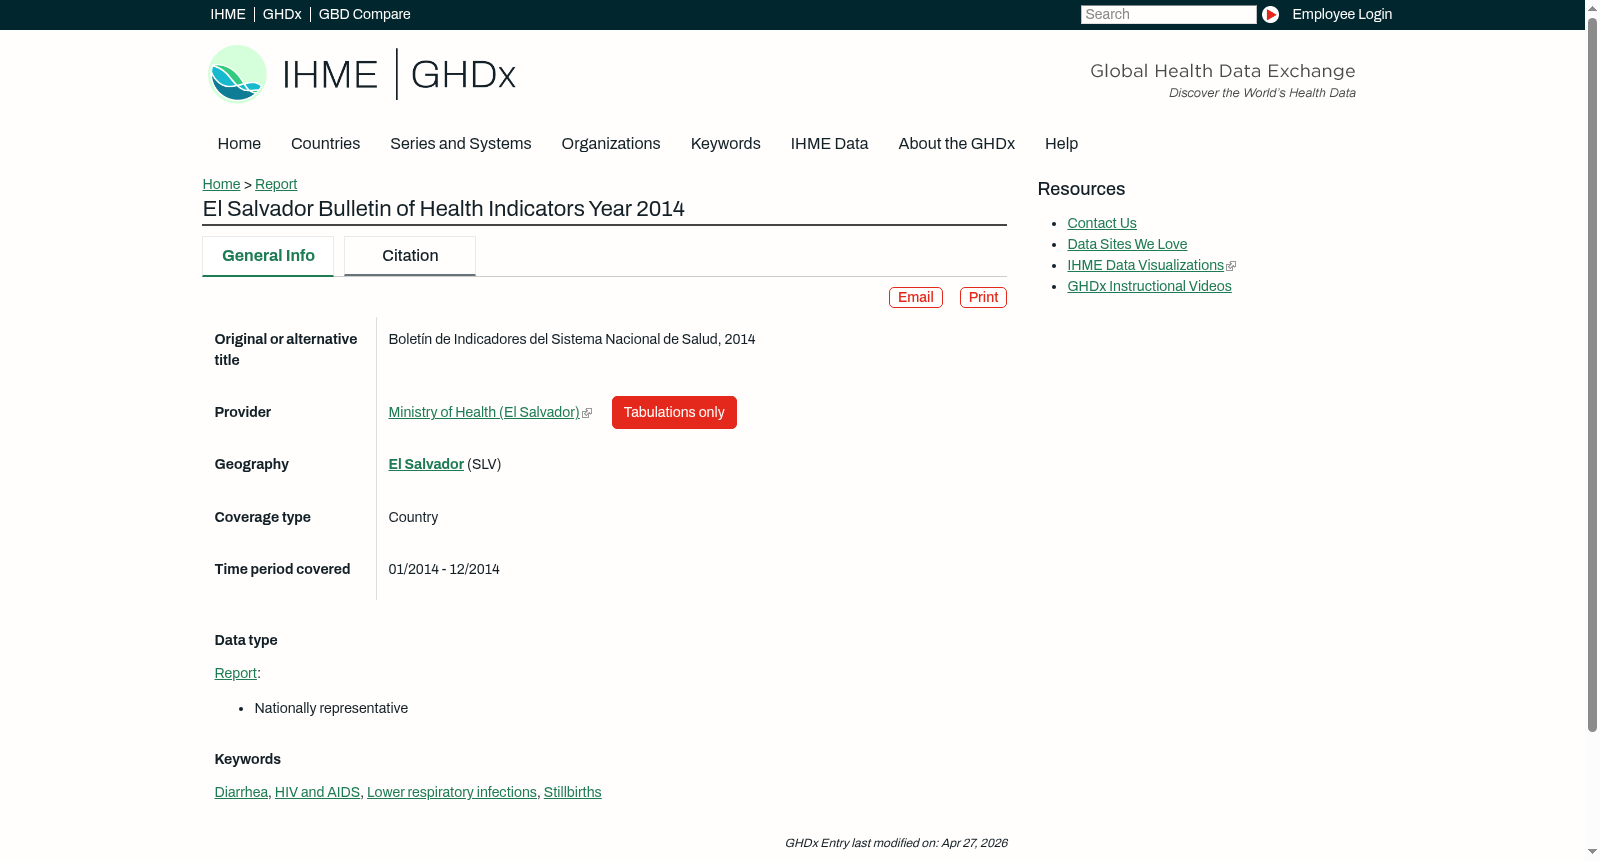Open Lower respiratory infections keyword
The height and width of the screenshot is (861, 1600).
click(x=452, y=792)
